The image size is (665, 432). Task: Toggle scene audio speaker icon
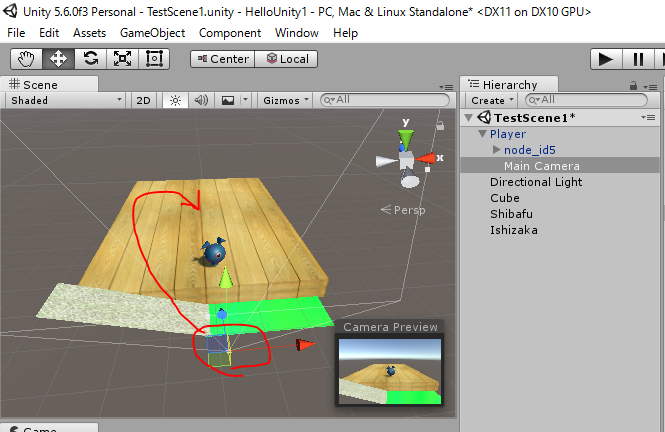201,100
